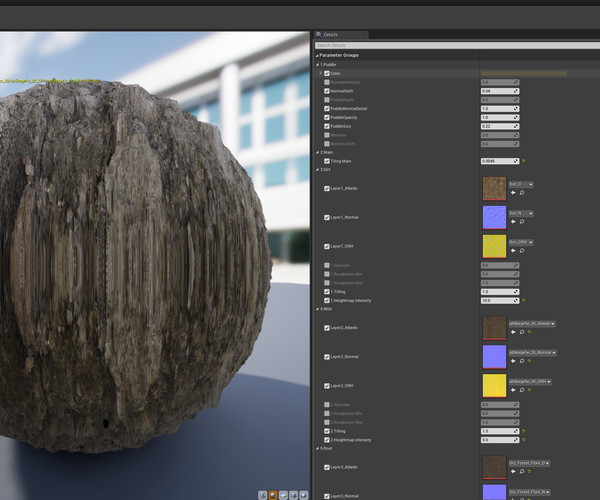Enable the 1.Specular parameter checkbox
Screen dimensions: 600x500
point(327,265)
